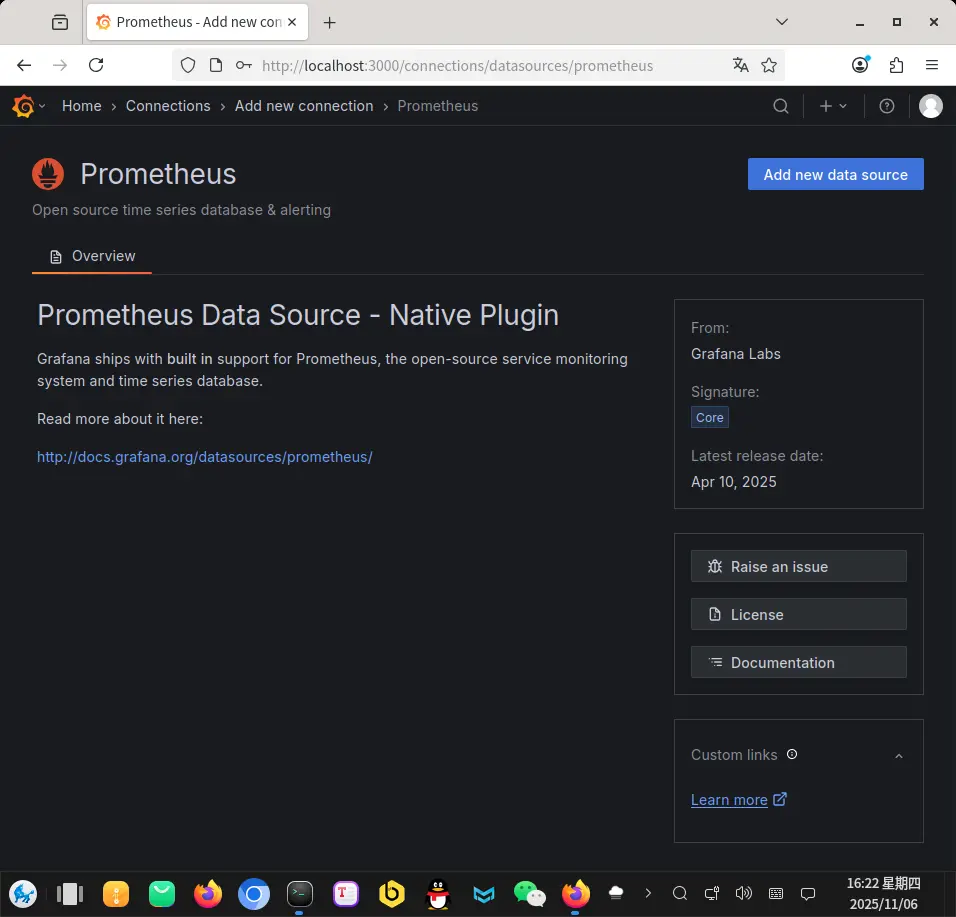Open the docs.grafana.org prometheus link

204,457
